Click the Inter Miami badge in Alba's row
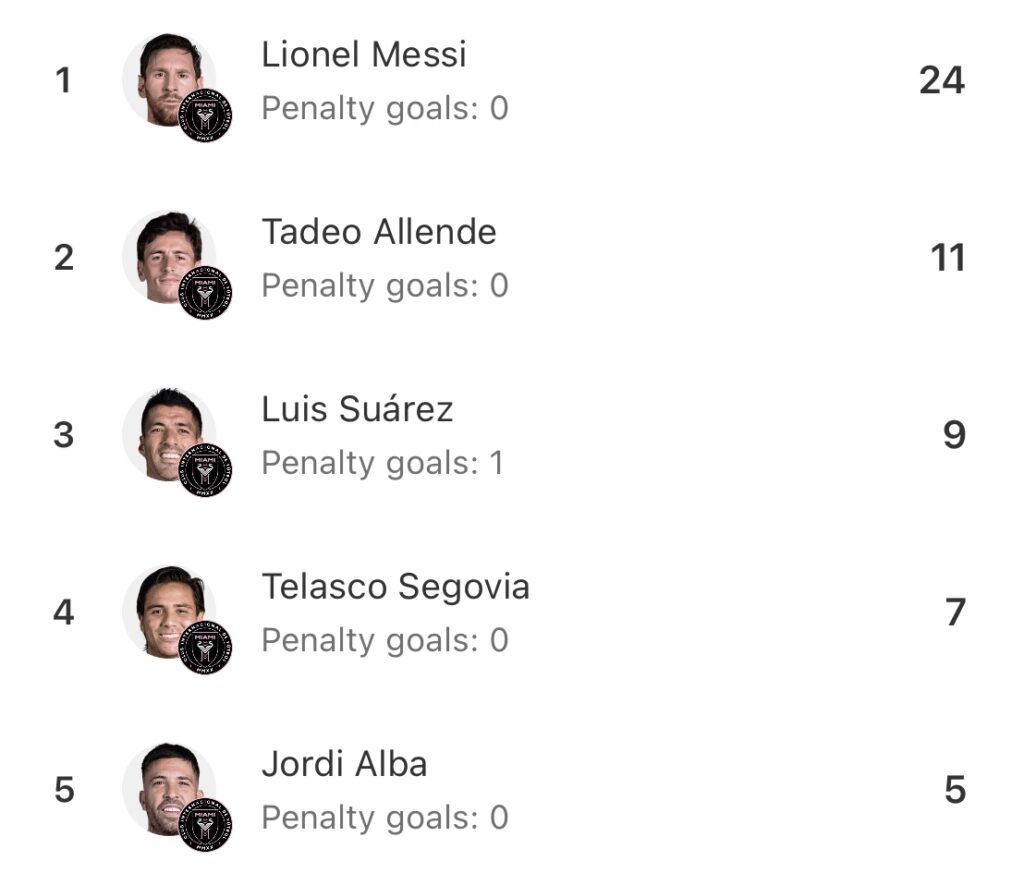 [205, 824]
